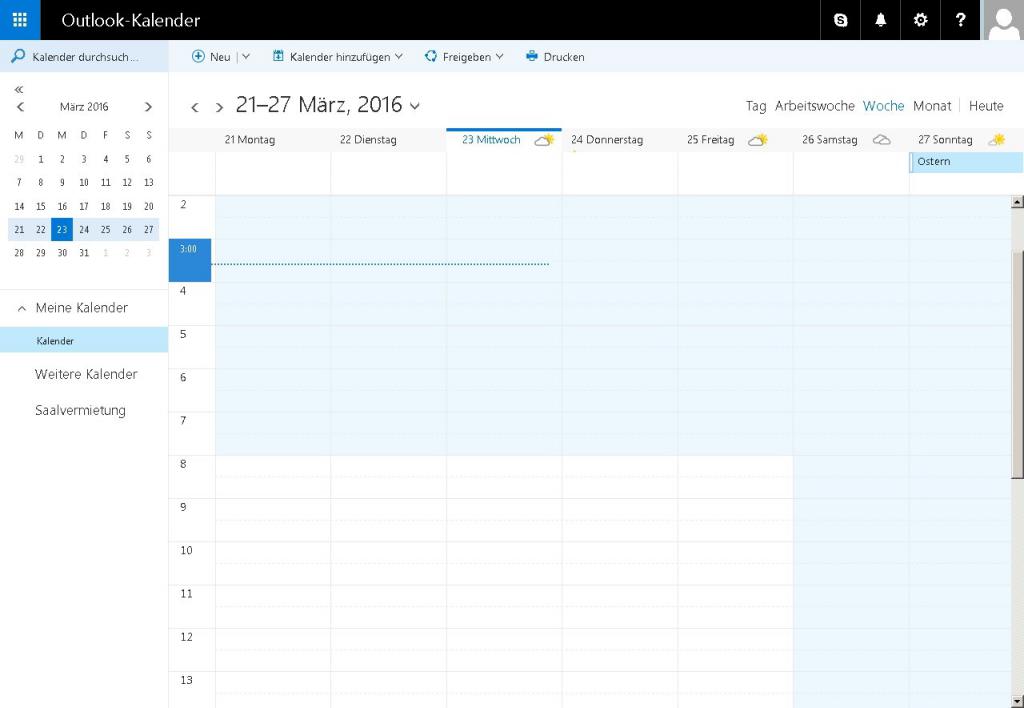
Task: Click the calendar search magnifier icon
Action: coord(18,56)
